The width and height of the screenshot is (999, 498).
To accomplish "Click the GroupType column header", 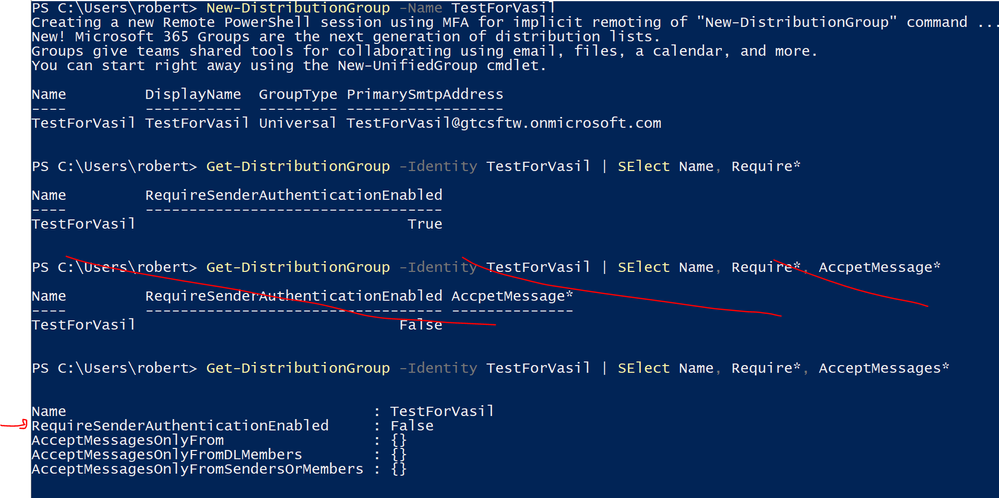I will 298,94.
